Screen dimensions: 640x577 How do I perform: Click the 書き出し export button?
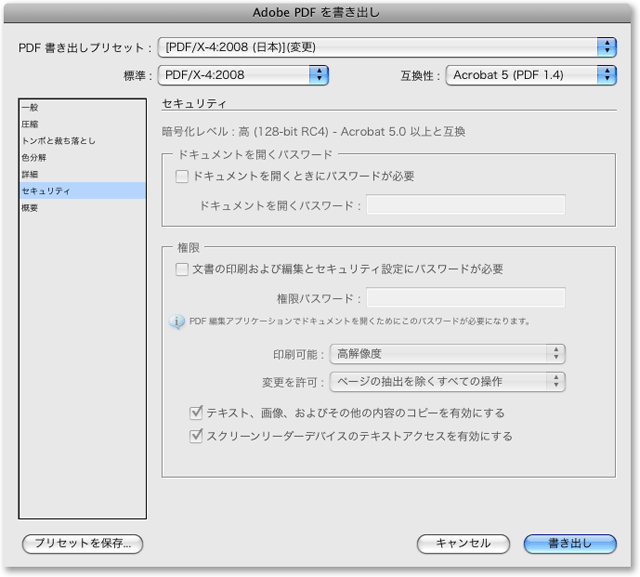point(570,543)
